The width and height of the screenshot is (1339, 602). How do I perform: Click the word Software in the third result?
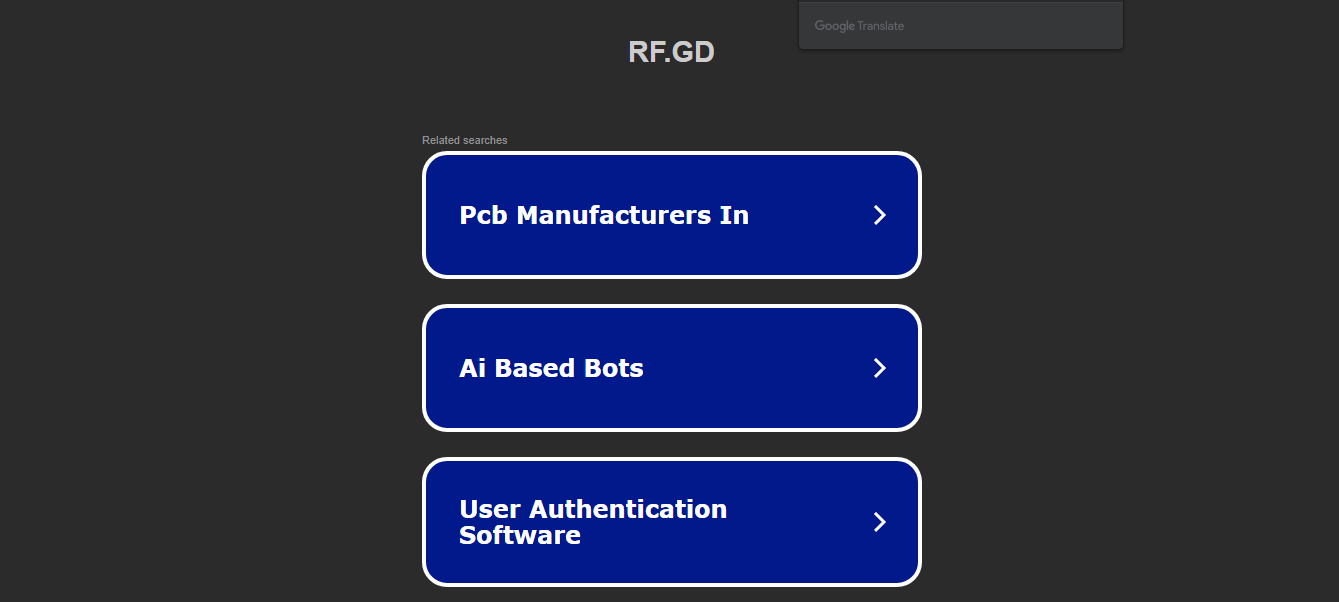[519, 535]
